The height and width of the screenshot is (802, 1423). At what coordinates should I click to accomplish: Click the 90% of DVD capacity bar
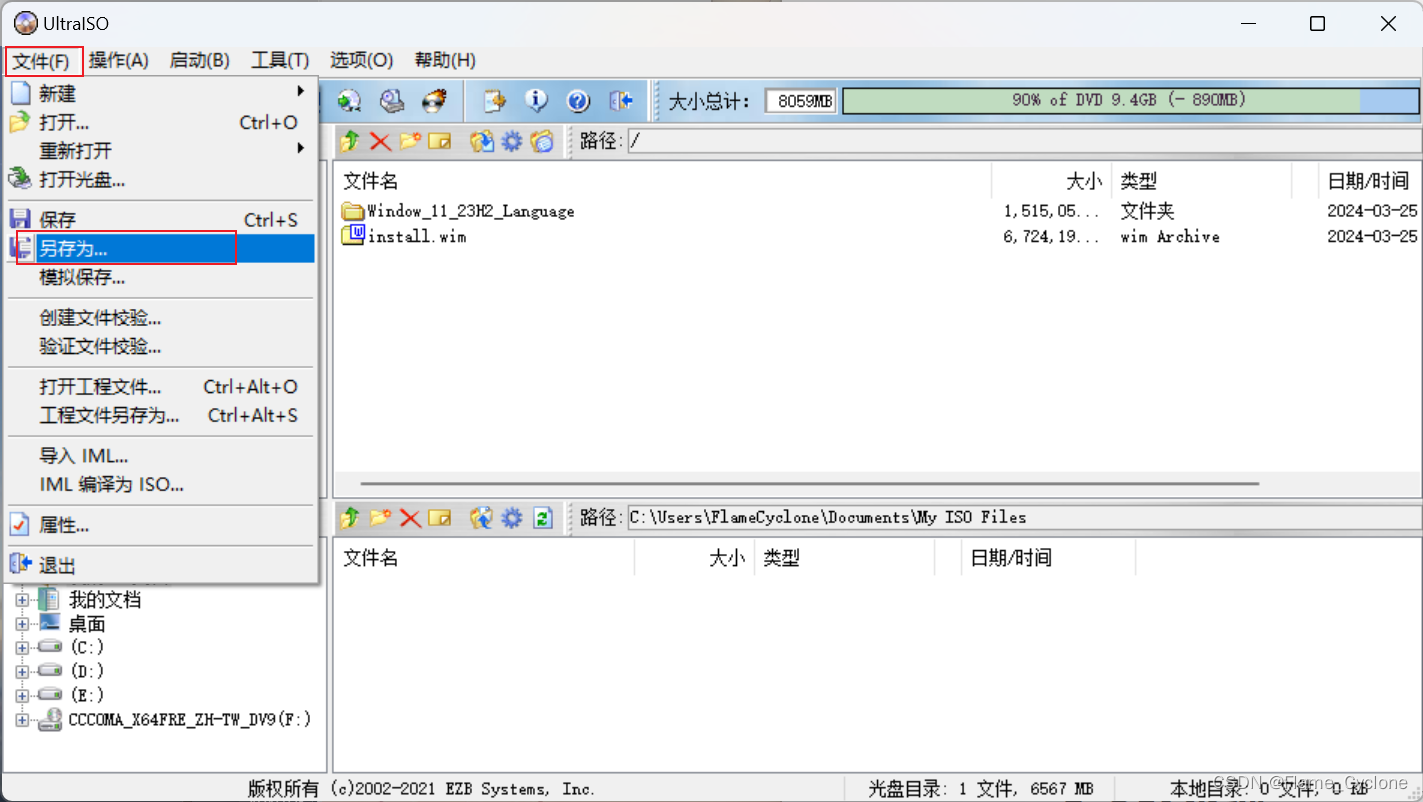point(1130,101)
